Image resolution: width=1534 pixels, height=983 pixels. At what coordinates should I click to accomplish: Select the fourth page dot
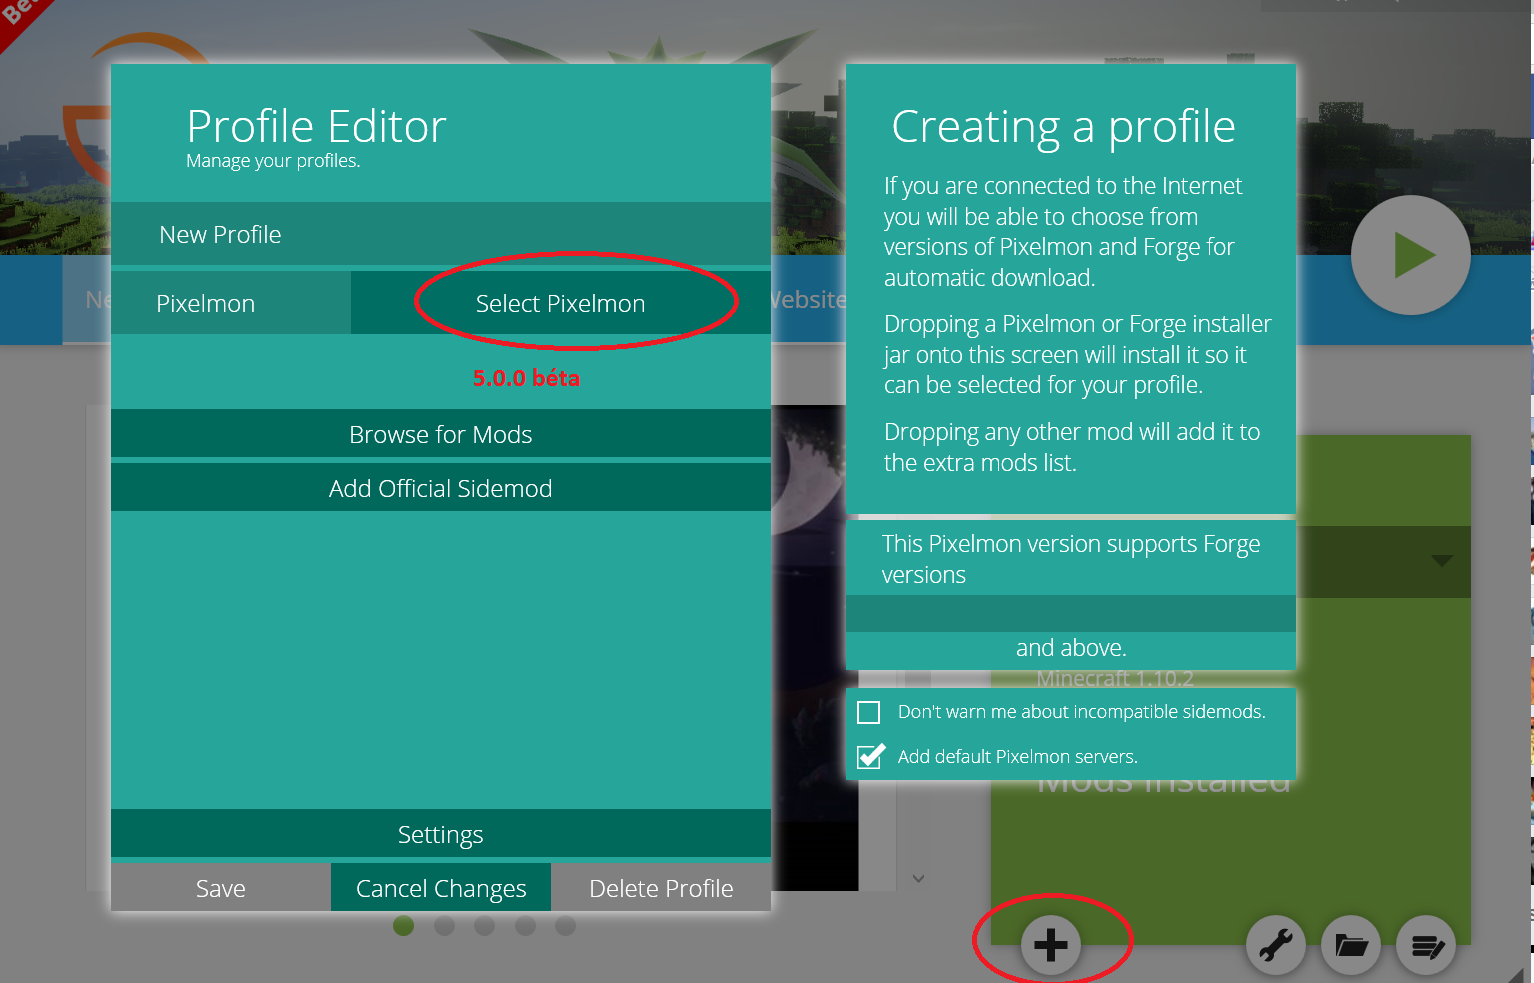tap(526, 926)
